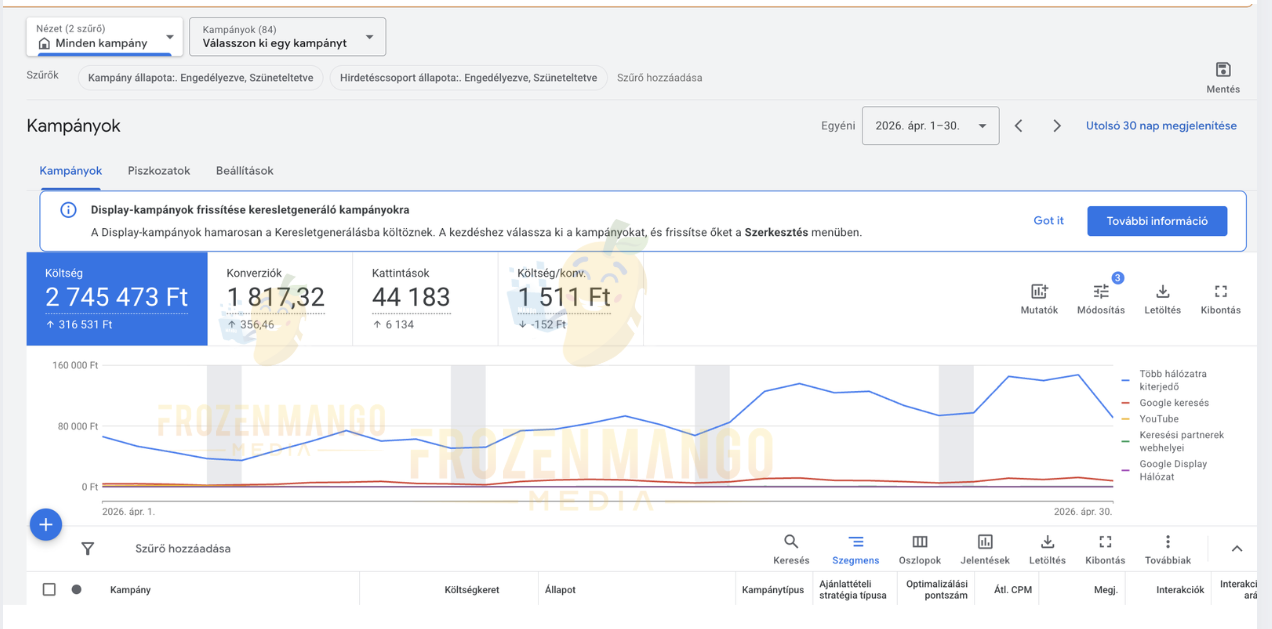1272x629 pixels.
Task: Sort by the Állapot column header
Action: click(560, 590)
